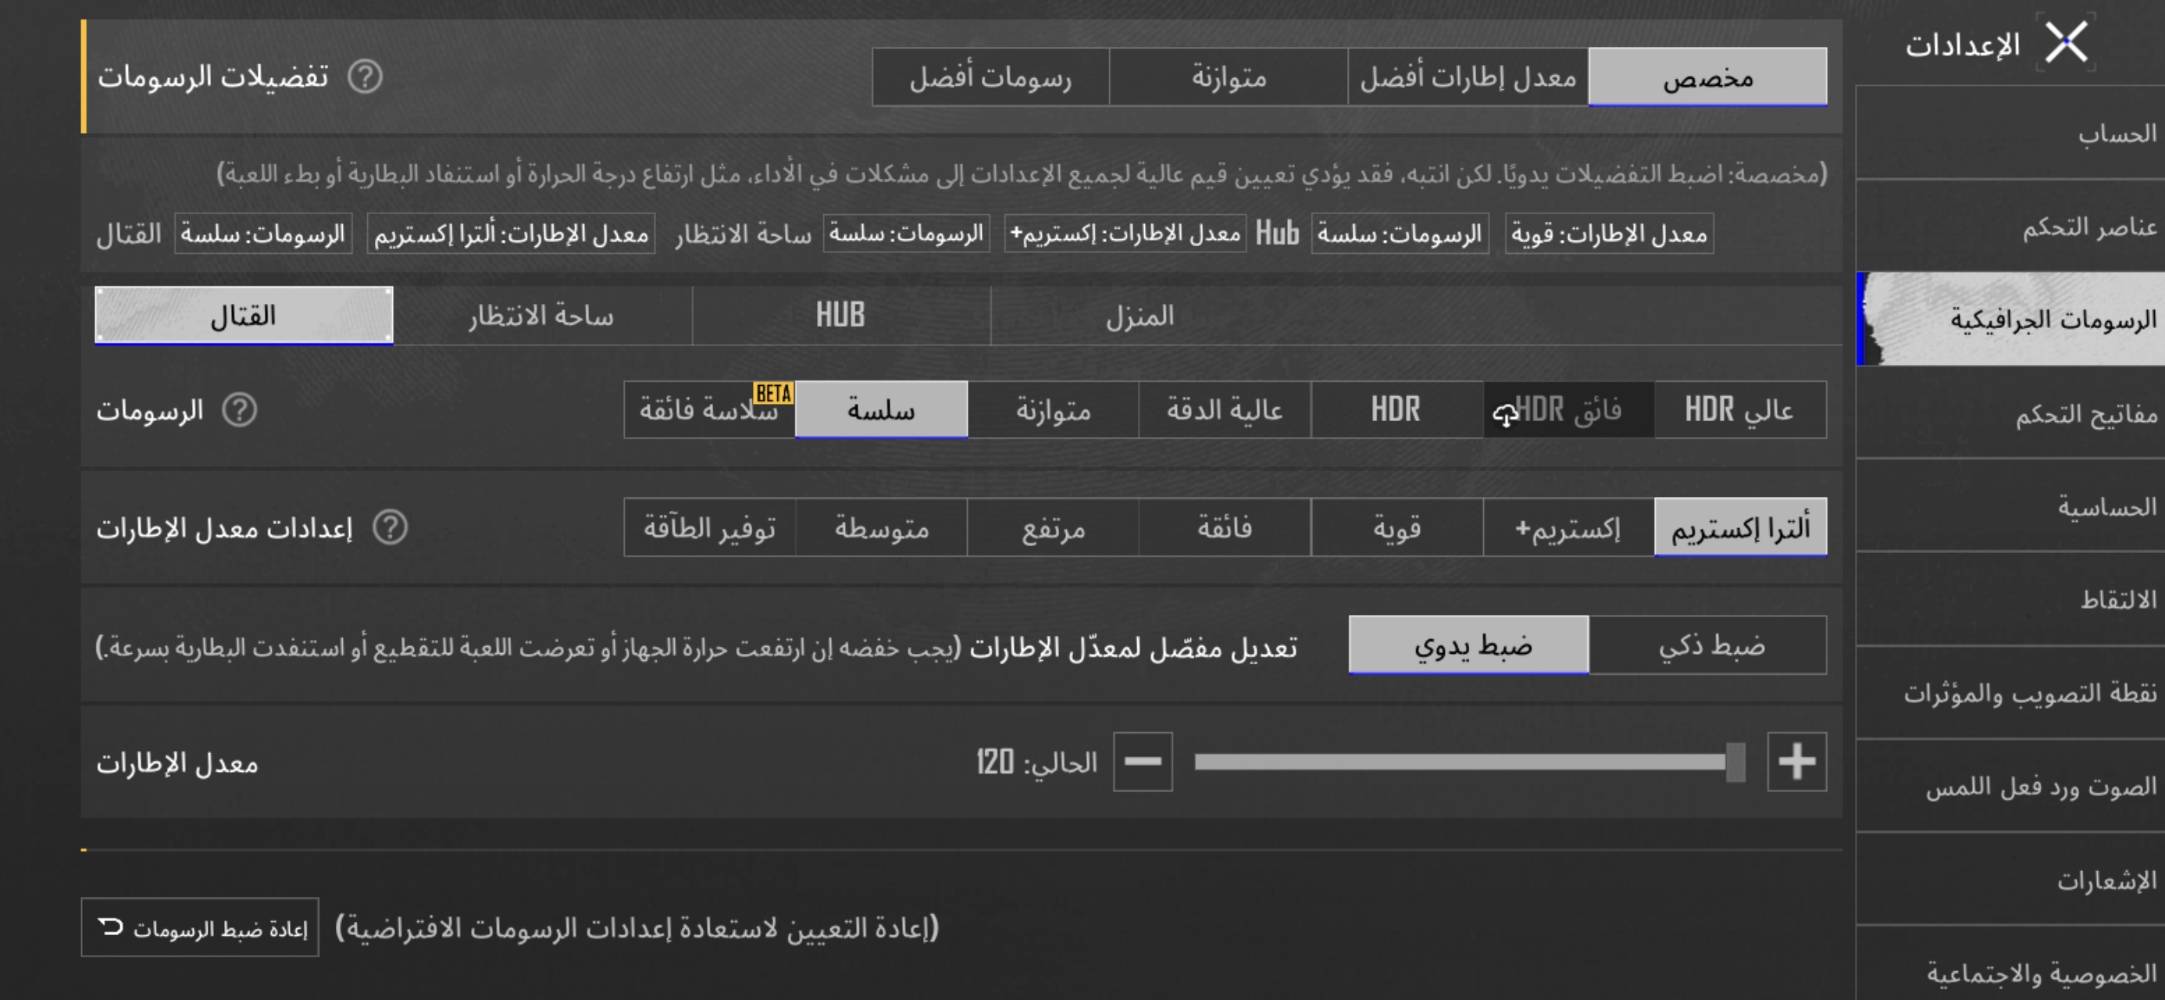Set frame rate to مرتفع
The height and width of the screenshot is (1000, 2165).
pyautogui.click(x=1053, y=527)
